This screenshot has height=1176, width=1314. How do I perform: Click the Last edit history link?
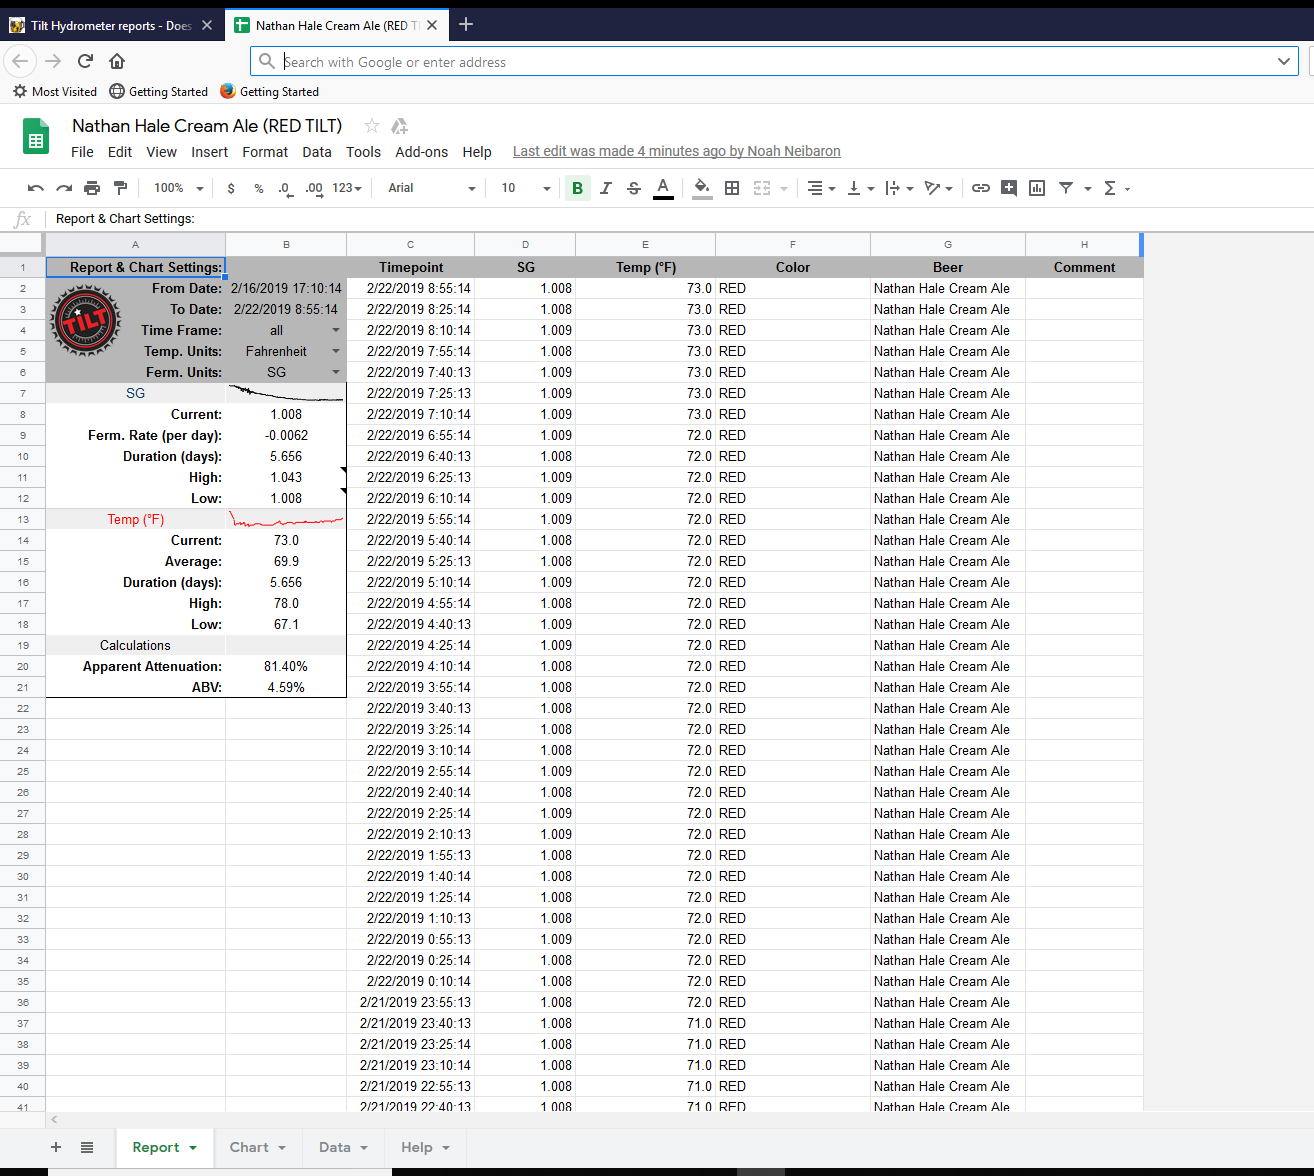point(676,151)
